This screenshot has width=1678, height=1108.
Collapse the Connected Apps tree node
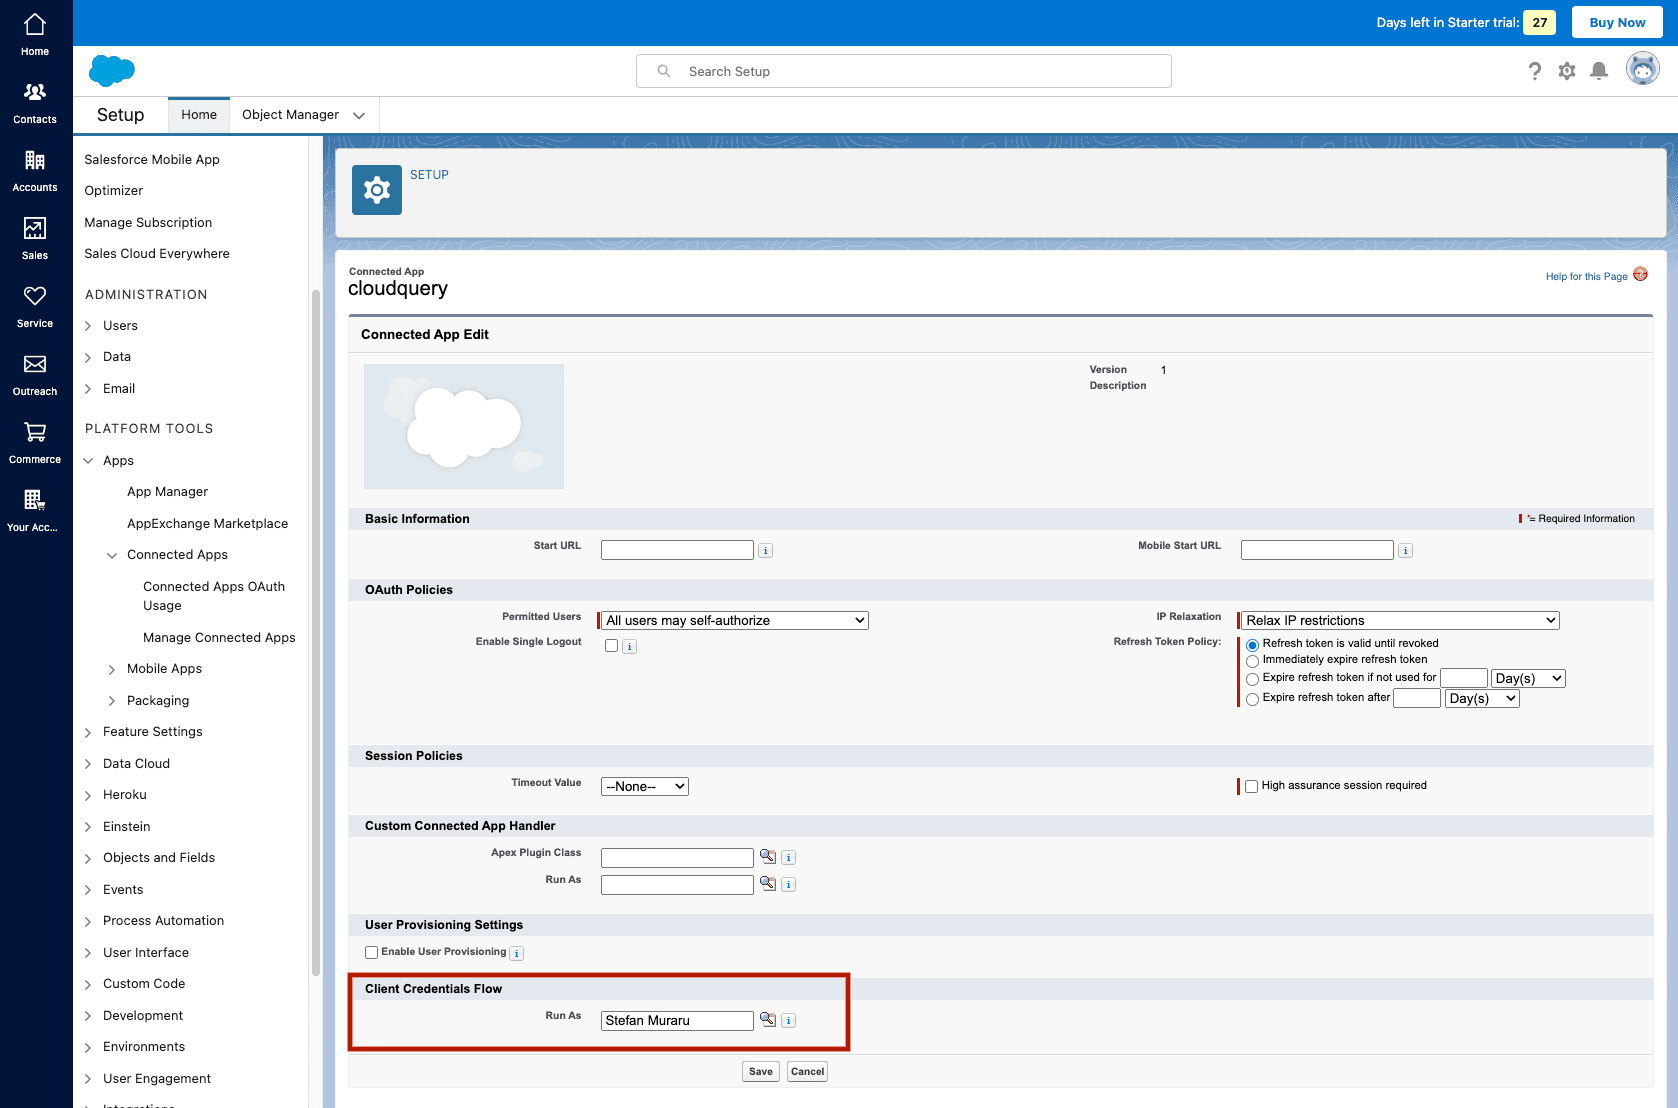pyautogui.click(x=112, y=555)
